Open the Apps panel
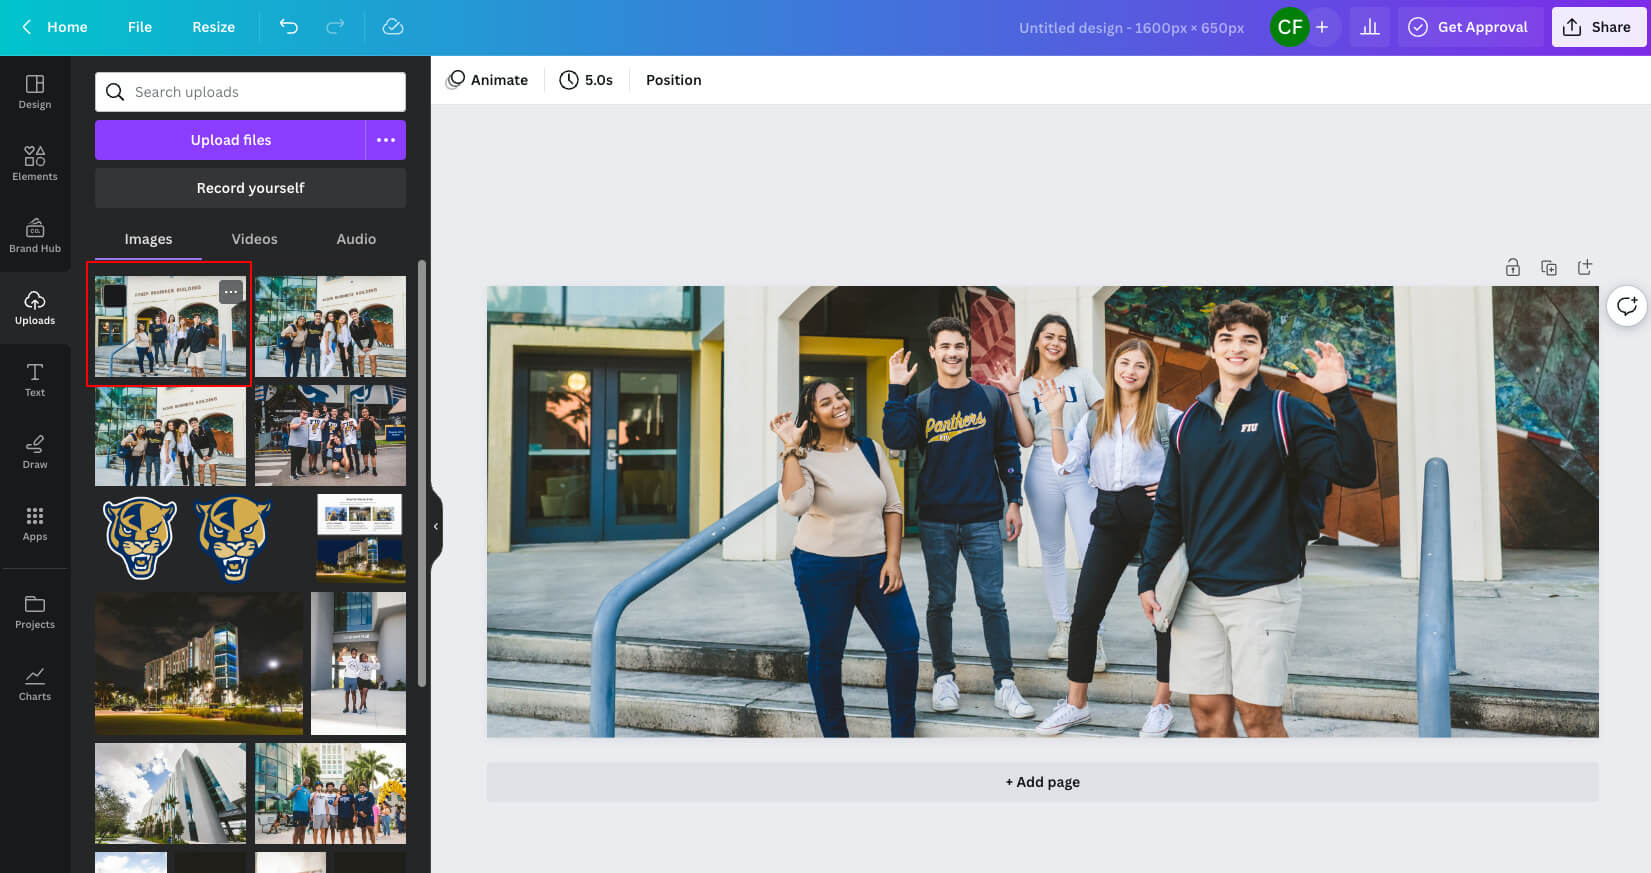The width and height of the screenshot is (1651, 873). tap(35, 523)
